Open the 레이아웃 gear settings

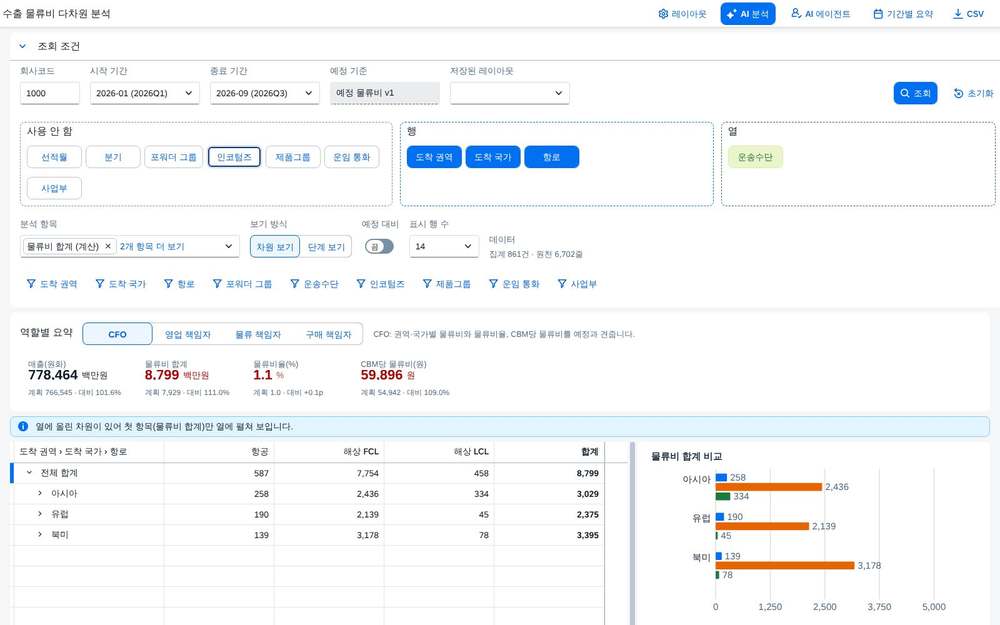pos(682,14)
